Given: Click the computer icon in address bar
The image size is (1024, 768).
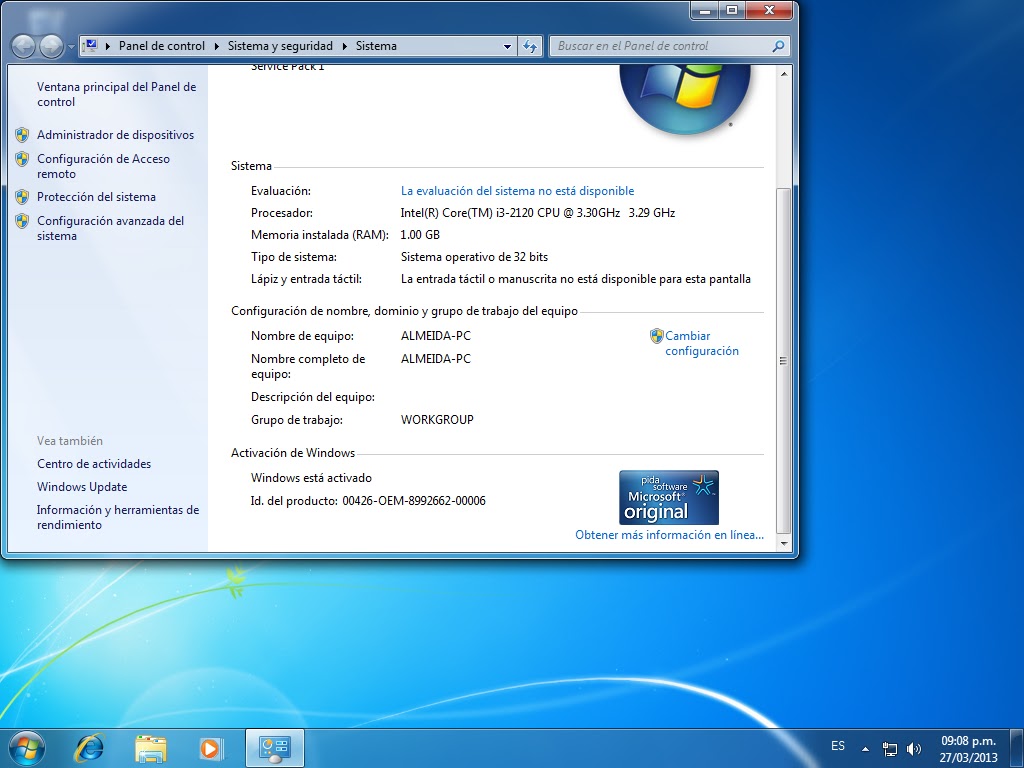Looking at the screenshot, I should tap(91, 46).
